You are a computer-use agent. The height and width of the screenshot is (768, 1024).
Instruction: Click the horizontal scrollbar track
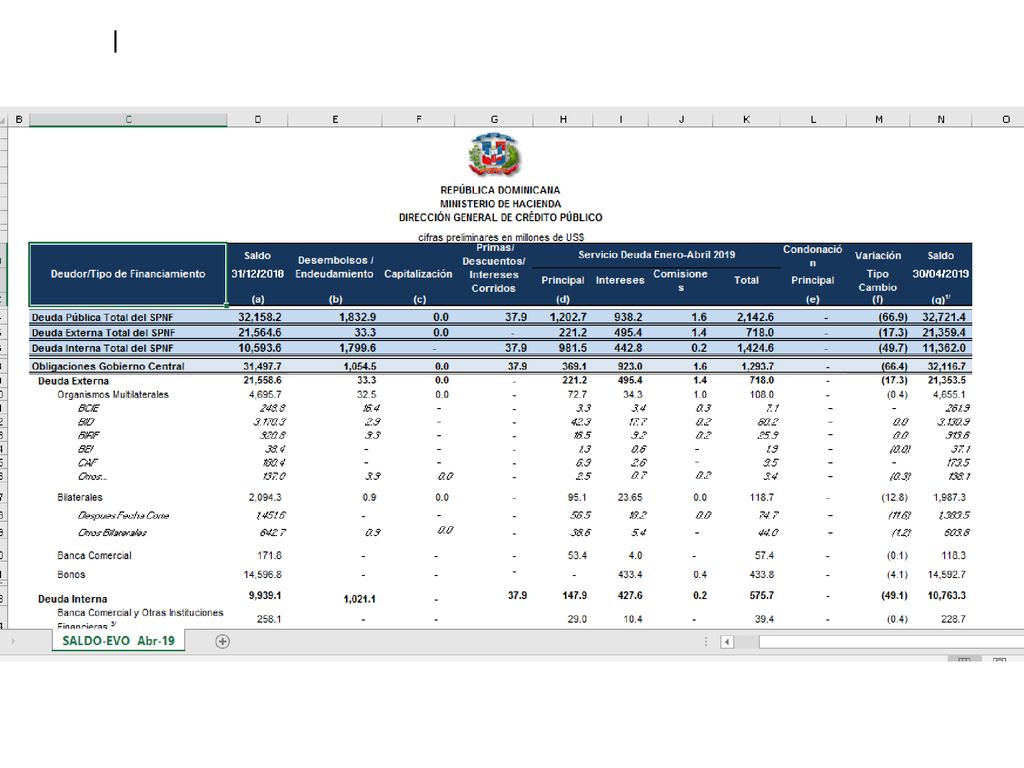point(891,641)
